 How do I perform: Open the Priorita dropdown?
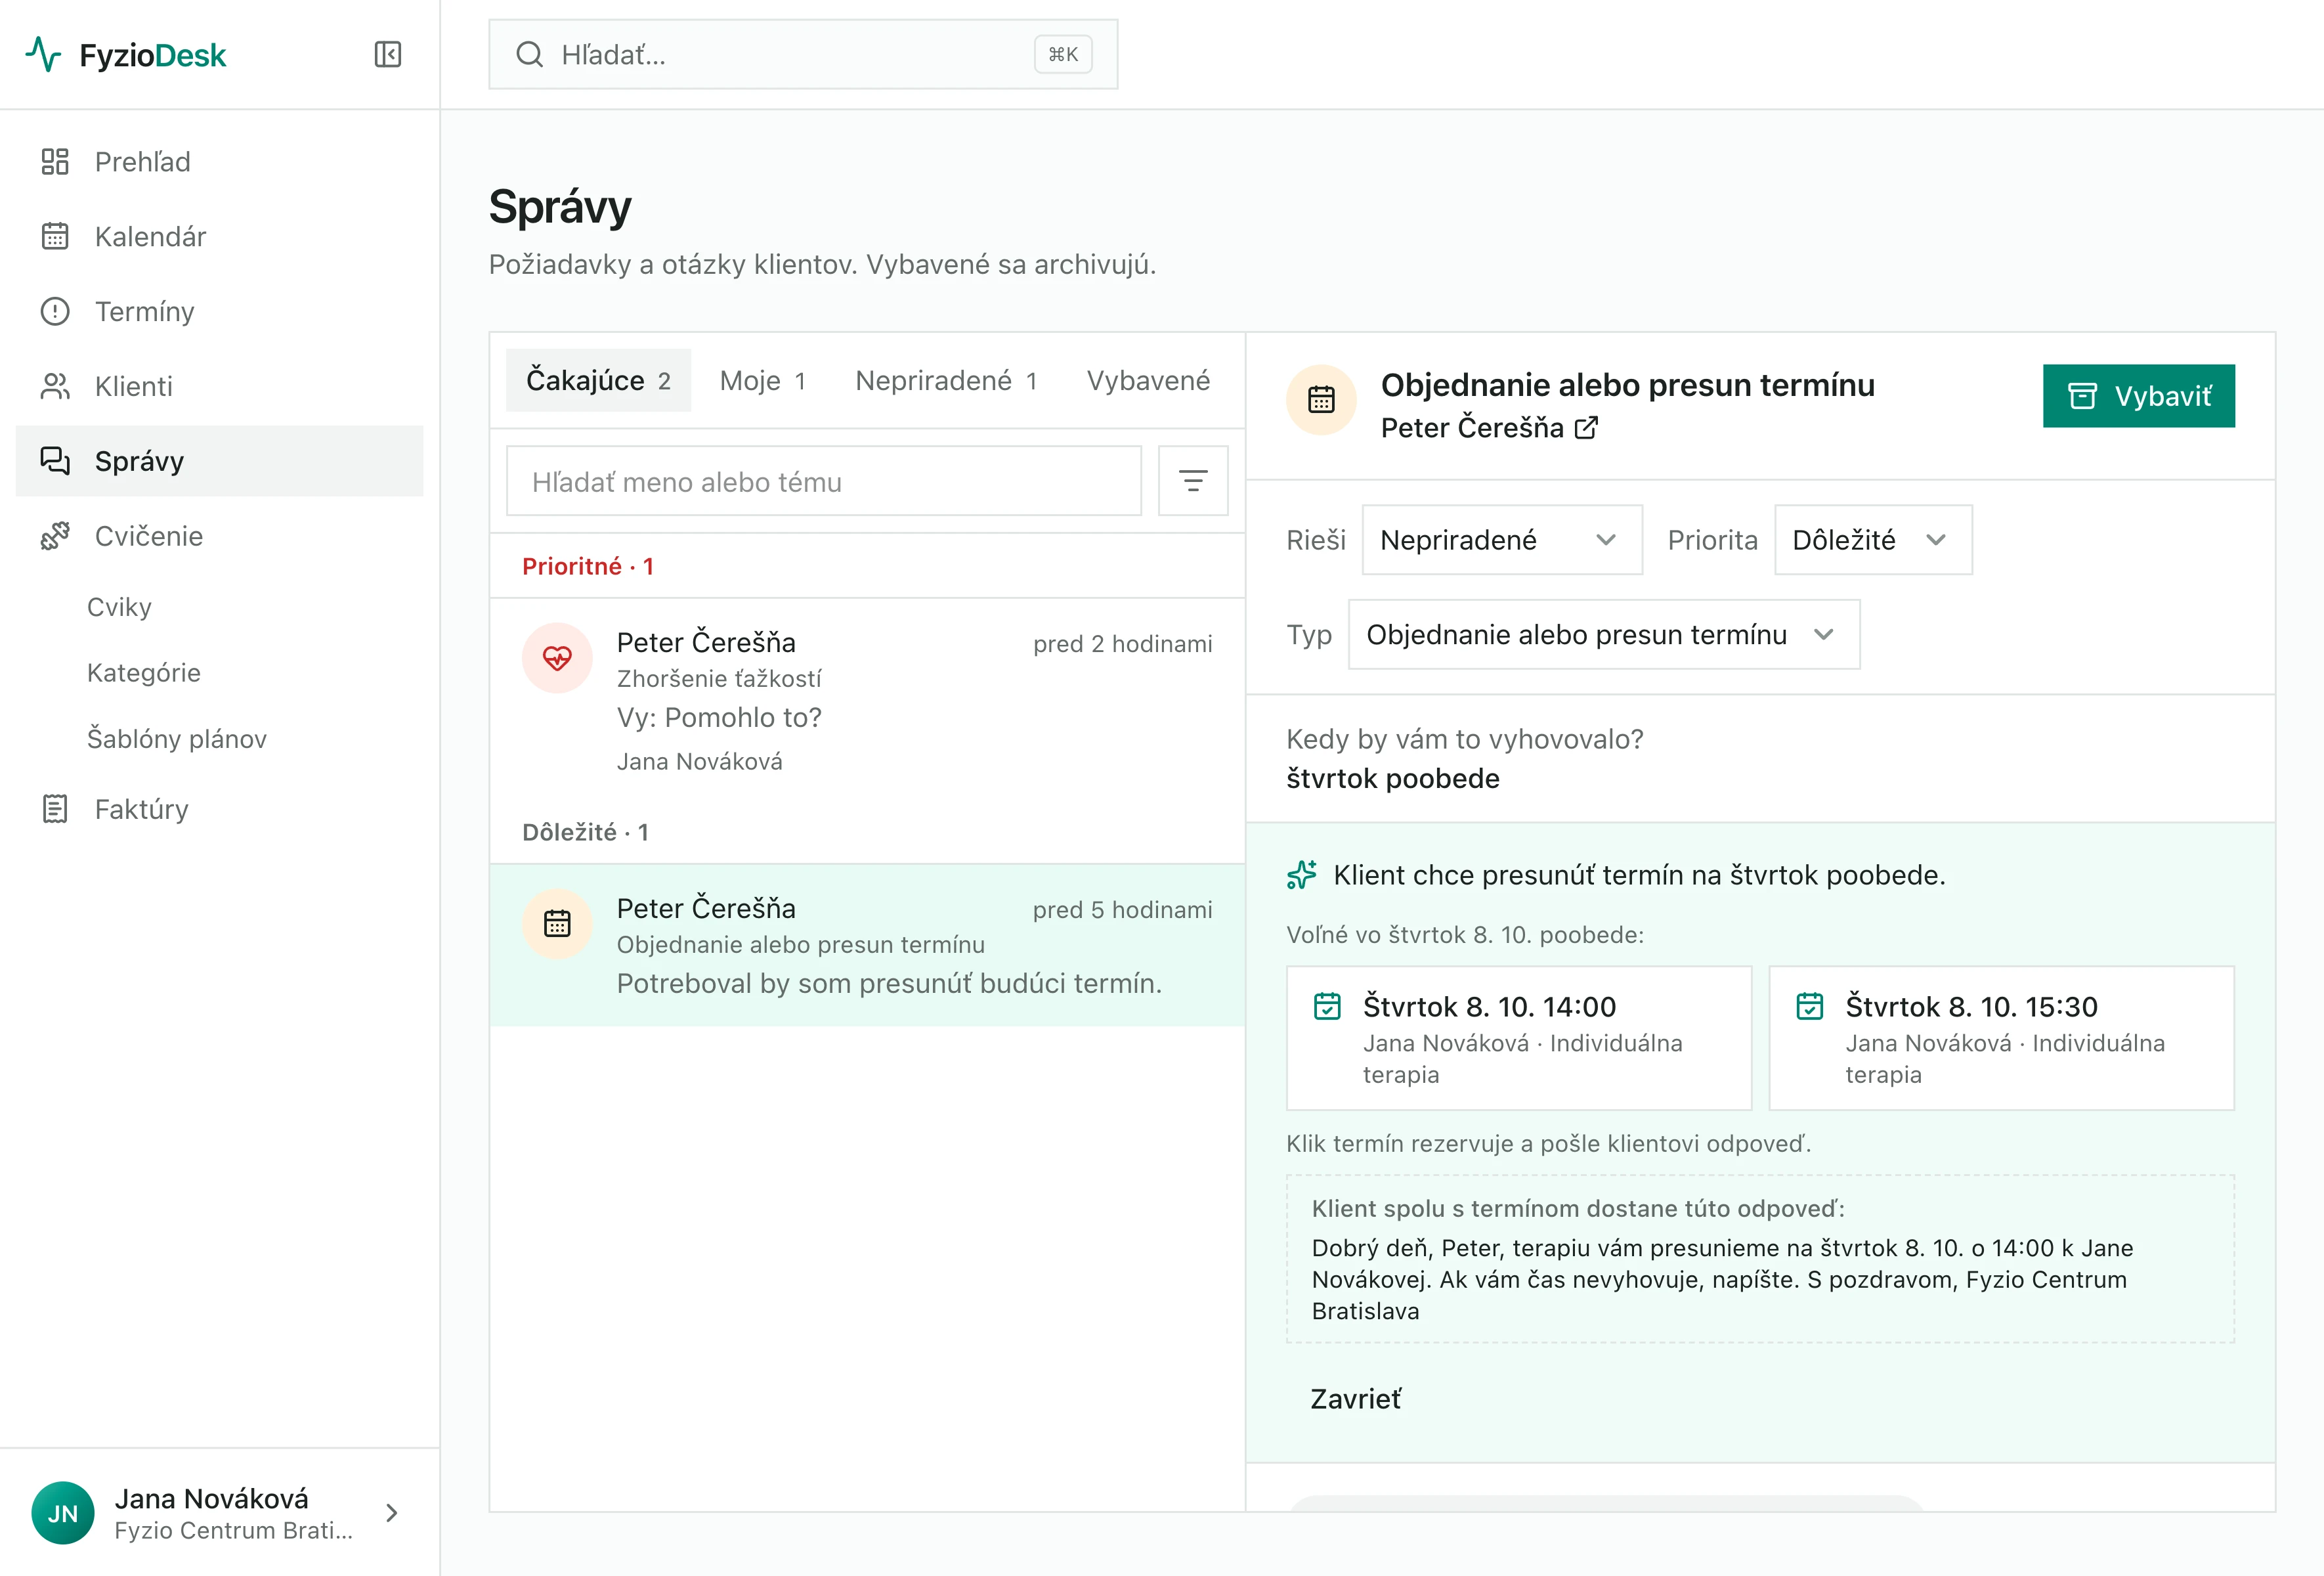coord(1873,540)
